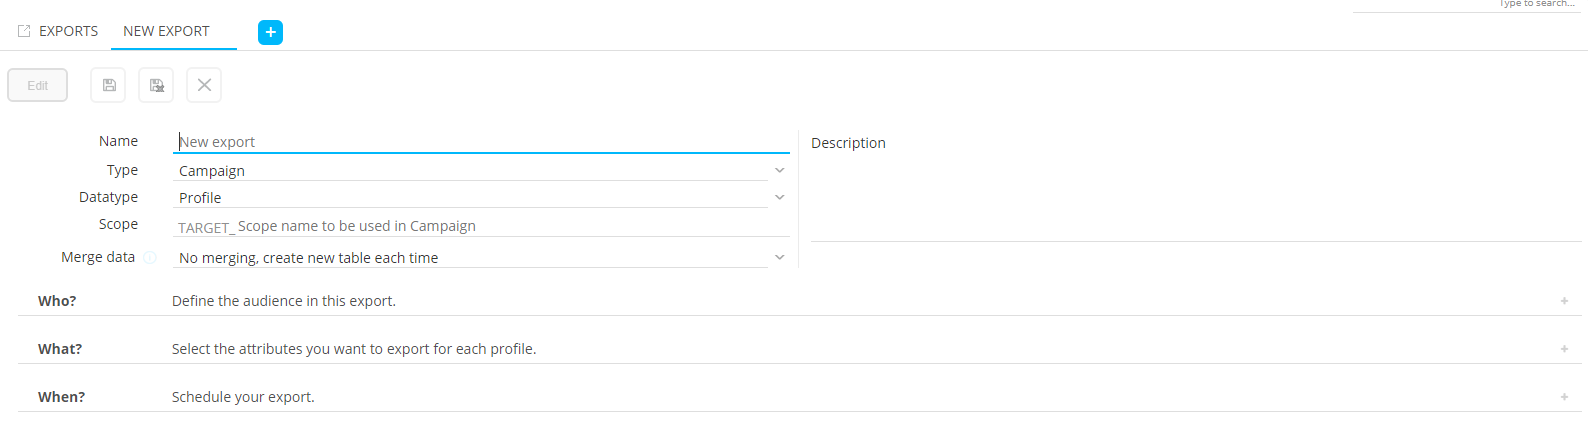Expand the Who? section with plus icon

click(1564, 301)
